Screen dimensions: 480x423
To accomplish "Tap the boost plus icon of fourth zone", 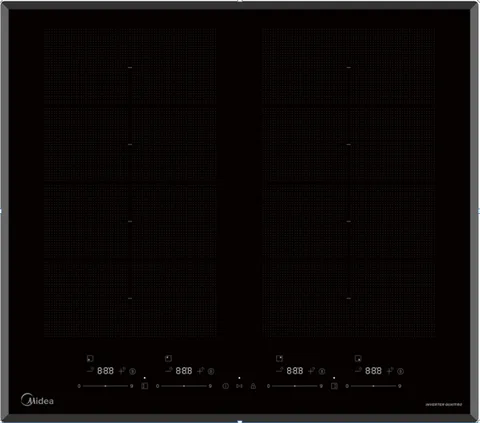I will click(x=390, y=370).
